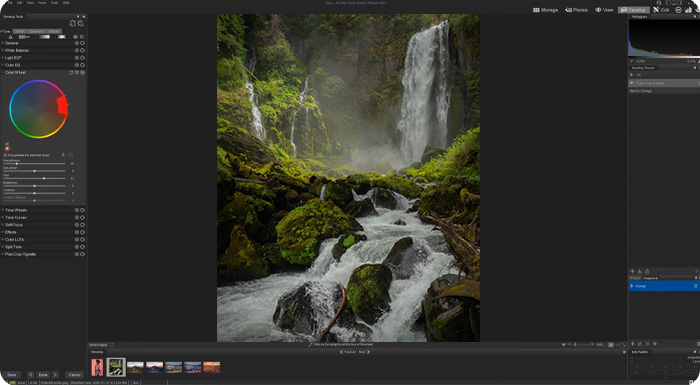Expand the Light EQ group
The height and width of the screenshot is (385, 700).
pyautogui.click(x=3, y=58)
